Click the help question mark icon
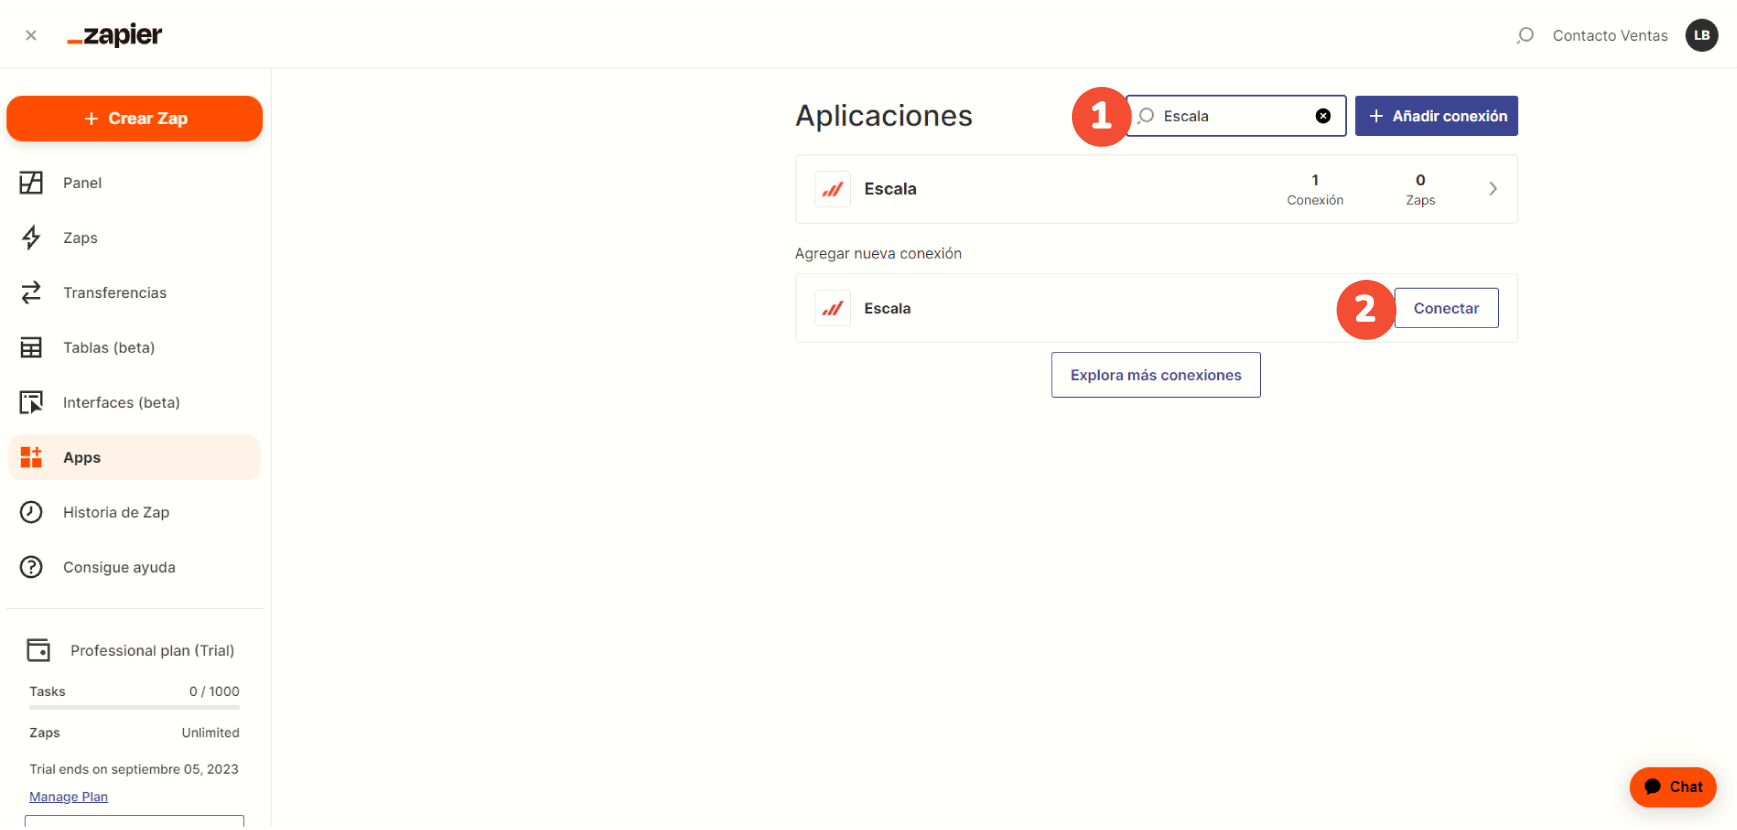This screenshot has height=830, width=1737. [x=31, y=567]
